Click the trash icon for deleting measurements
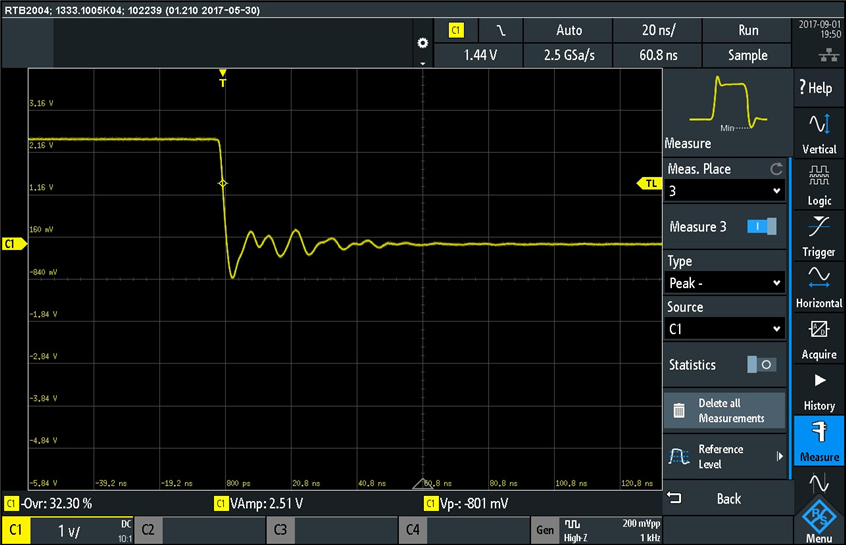Image resolution: width=846 pixels, height=545 pixels. tap(679, 411)
